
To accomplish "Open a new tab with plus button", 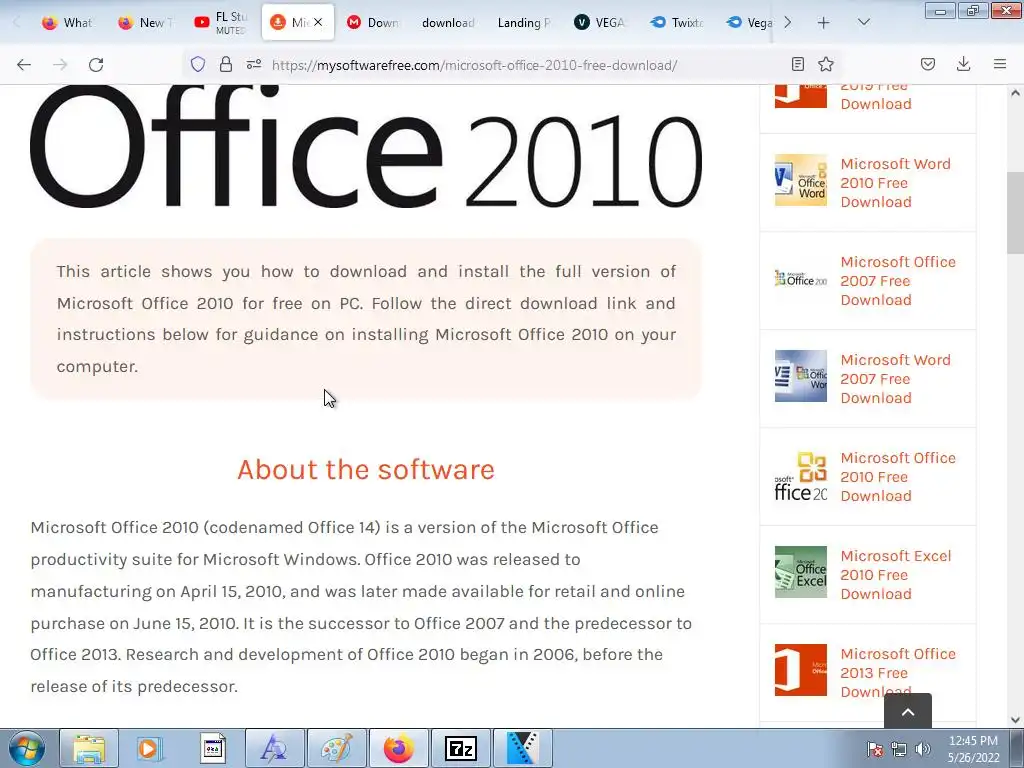I will (x=824, y=23).
